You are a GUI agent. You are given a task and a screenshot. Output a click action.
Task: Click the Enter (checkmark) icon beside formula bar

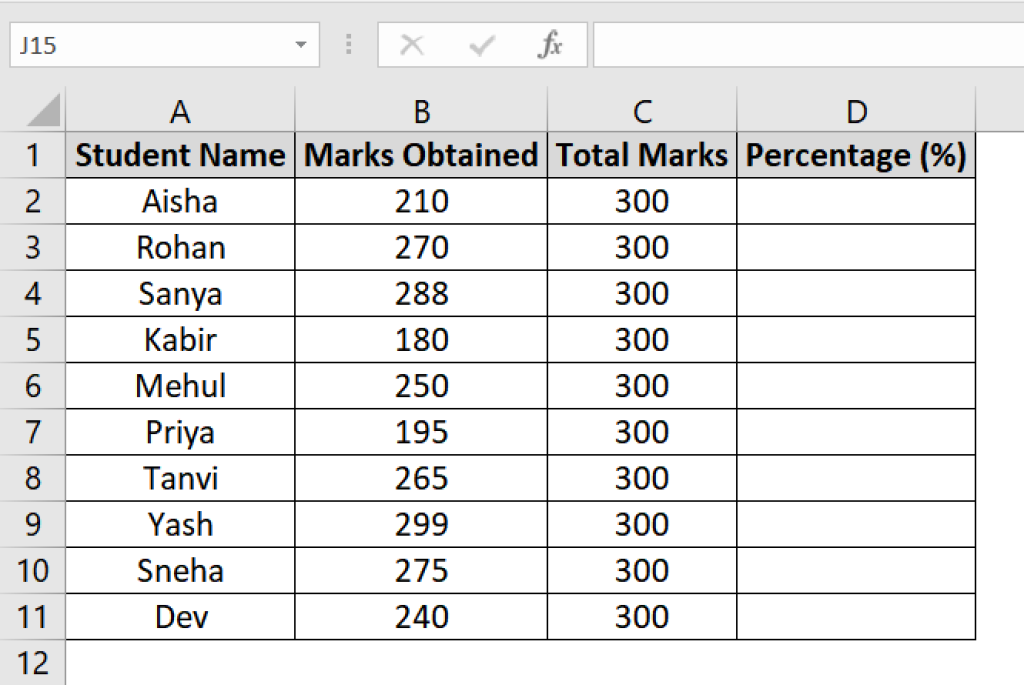pyautogui.click(x=481, y=44)
